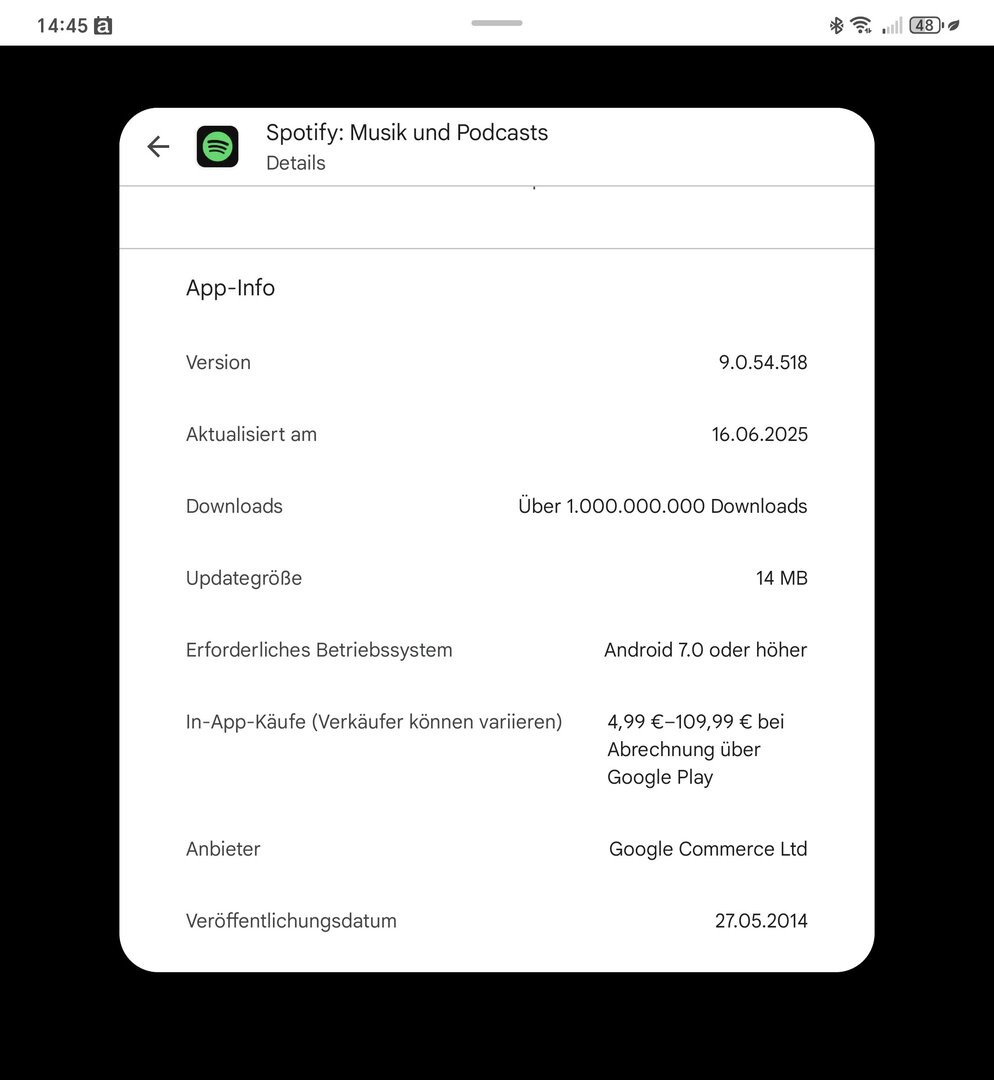This screenshot has height=1080, width=994.
Task: Select version number 9.0.54.518
Action: (763, 362)
